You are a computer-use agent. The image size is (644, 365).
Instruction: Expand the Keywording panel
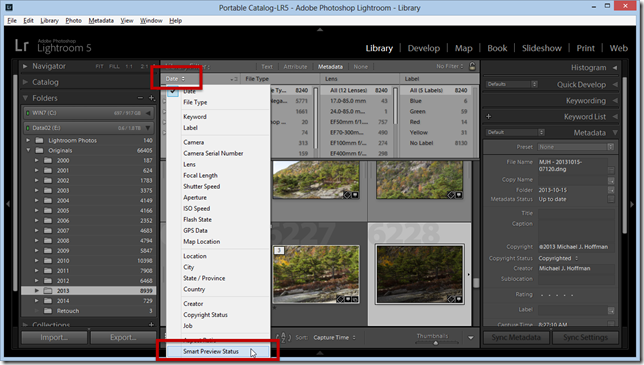(615, 101)
